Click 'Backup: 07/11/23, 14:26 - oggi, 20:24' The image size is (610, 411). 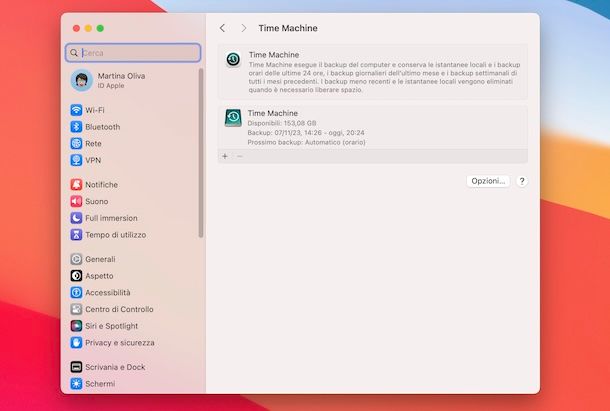pos(306,133)
